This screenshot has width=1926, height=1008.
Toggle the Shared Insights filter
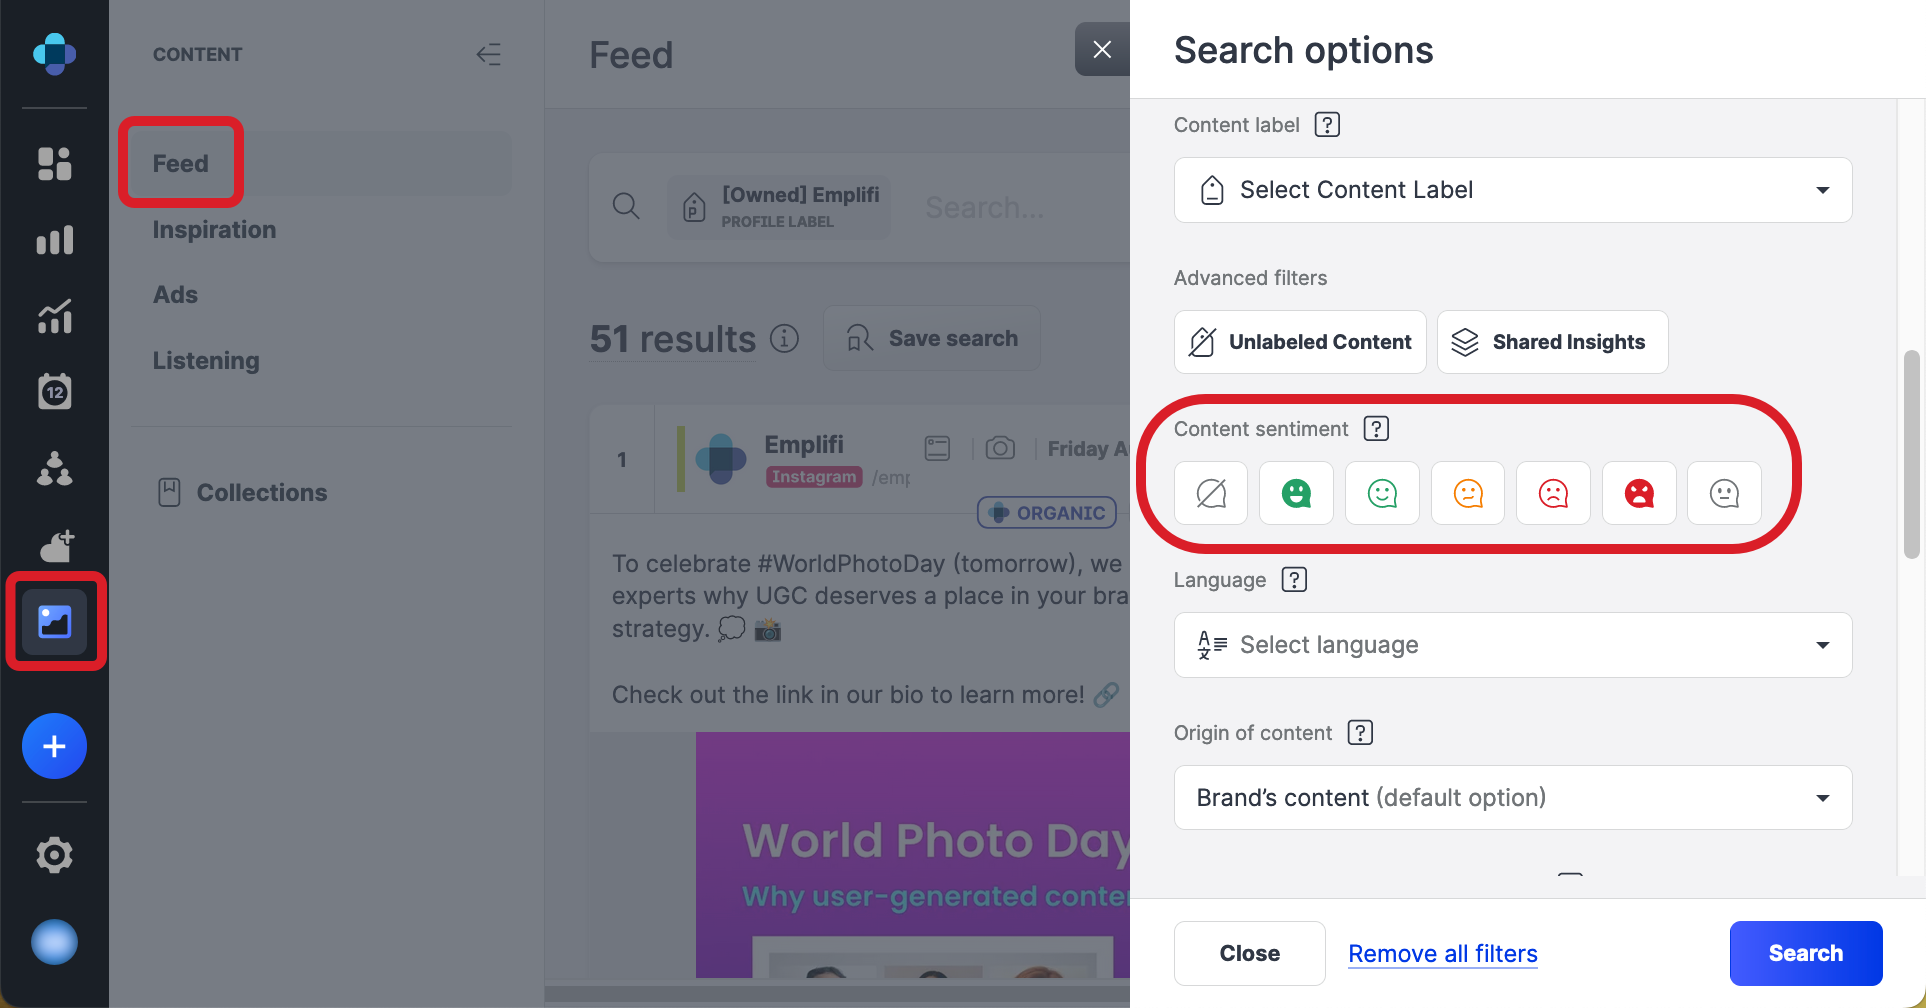pos(1552,342)
